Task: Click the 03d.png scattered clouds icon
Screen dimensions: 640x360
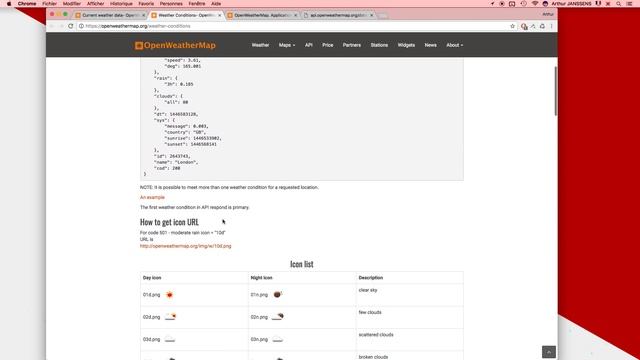Action: 170,339
